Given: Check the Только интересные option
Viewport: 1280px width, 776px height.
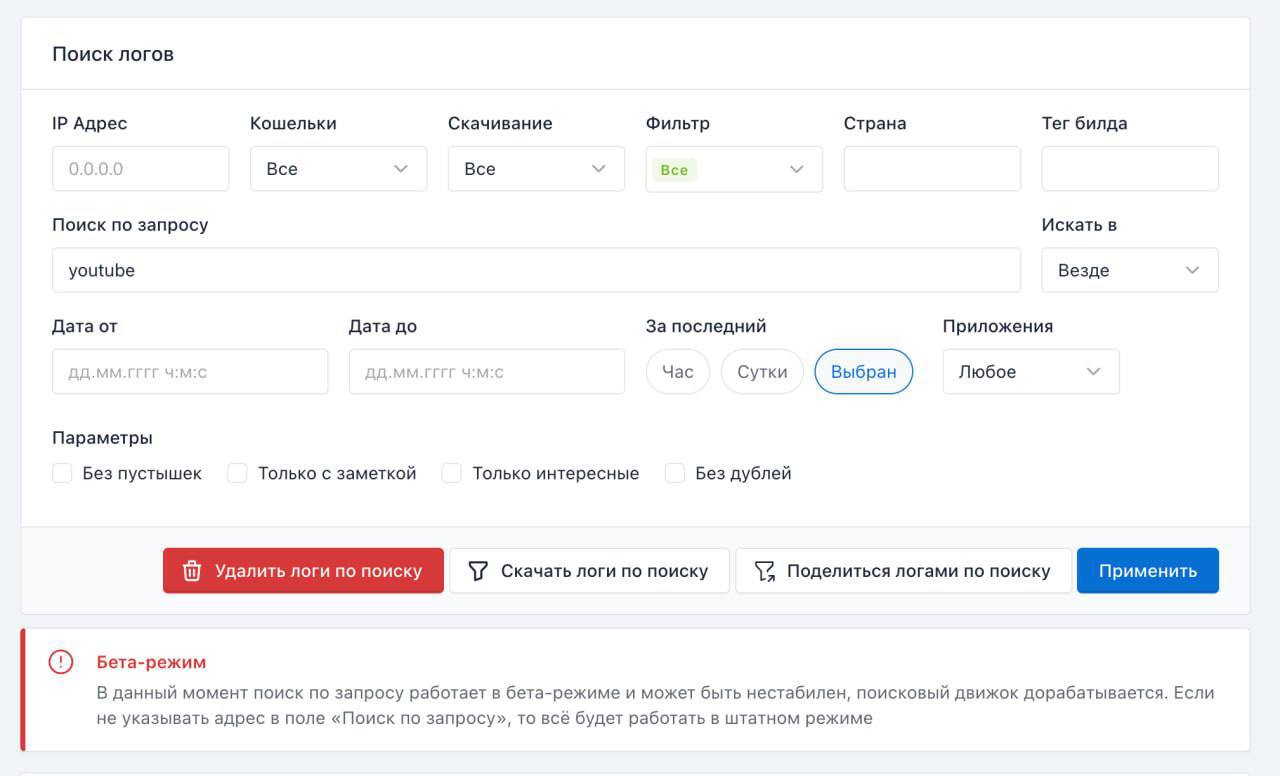Looking at the screenshot, I should click(452, 473).
